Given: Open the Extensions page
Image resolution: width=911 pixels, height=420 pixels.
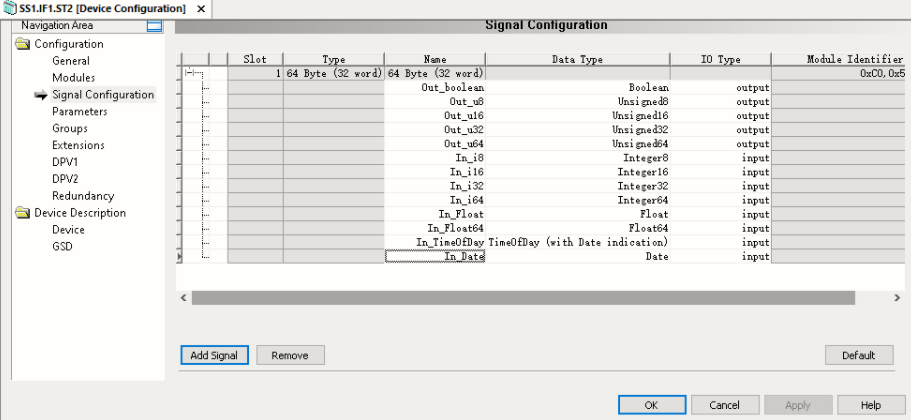Looking at the screenshot, I should tap(78, 145).
